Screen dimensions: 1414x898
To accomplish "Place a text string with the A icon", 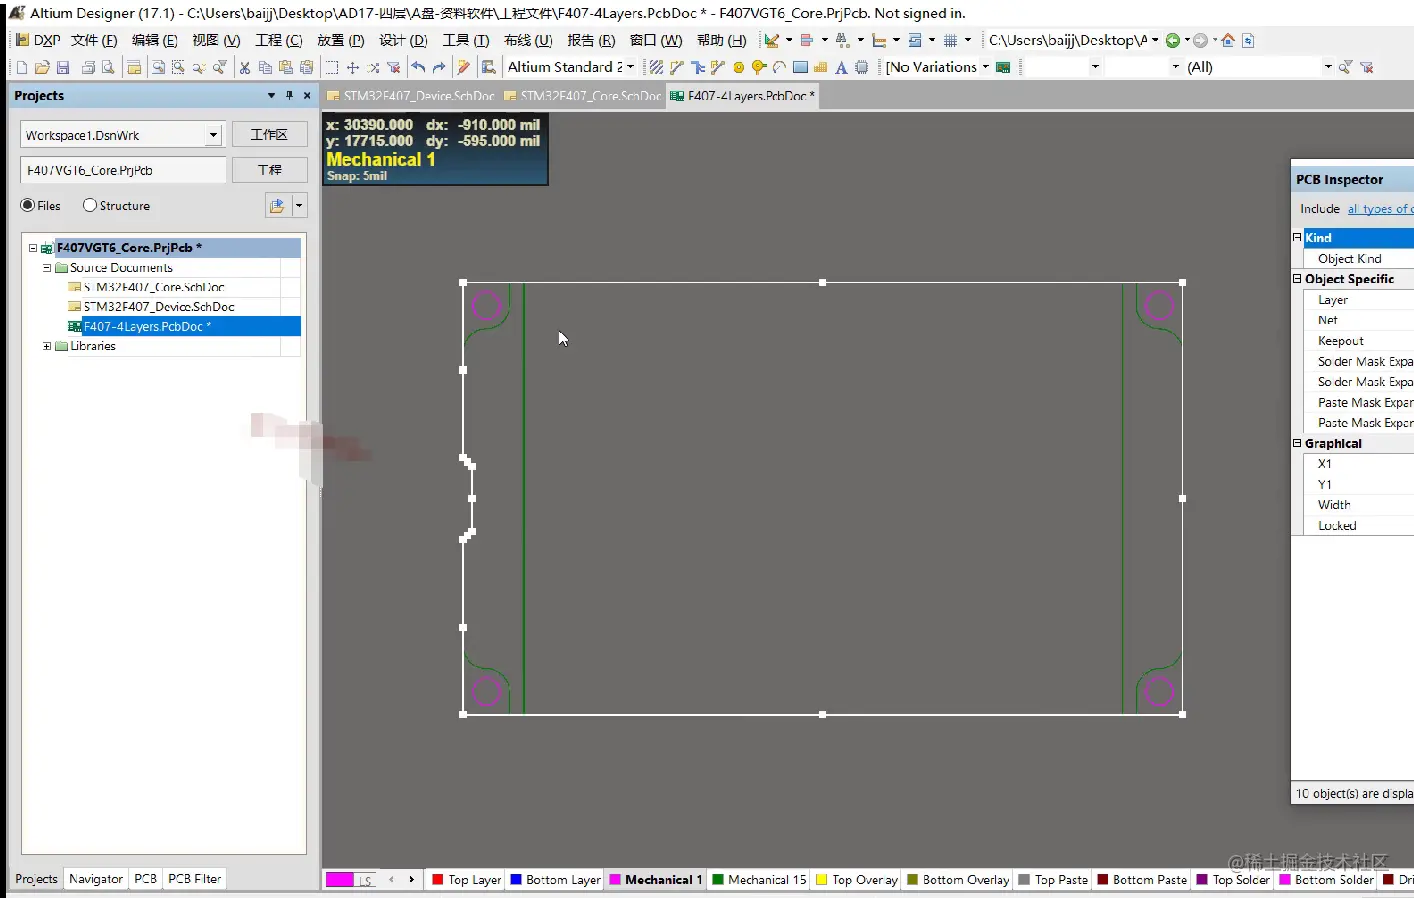I will click(841, 67).
